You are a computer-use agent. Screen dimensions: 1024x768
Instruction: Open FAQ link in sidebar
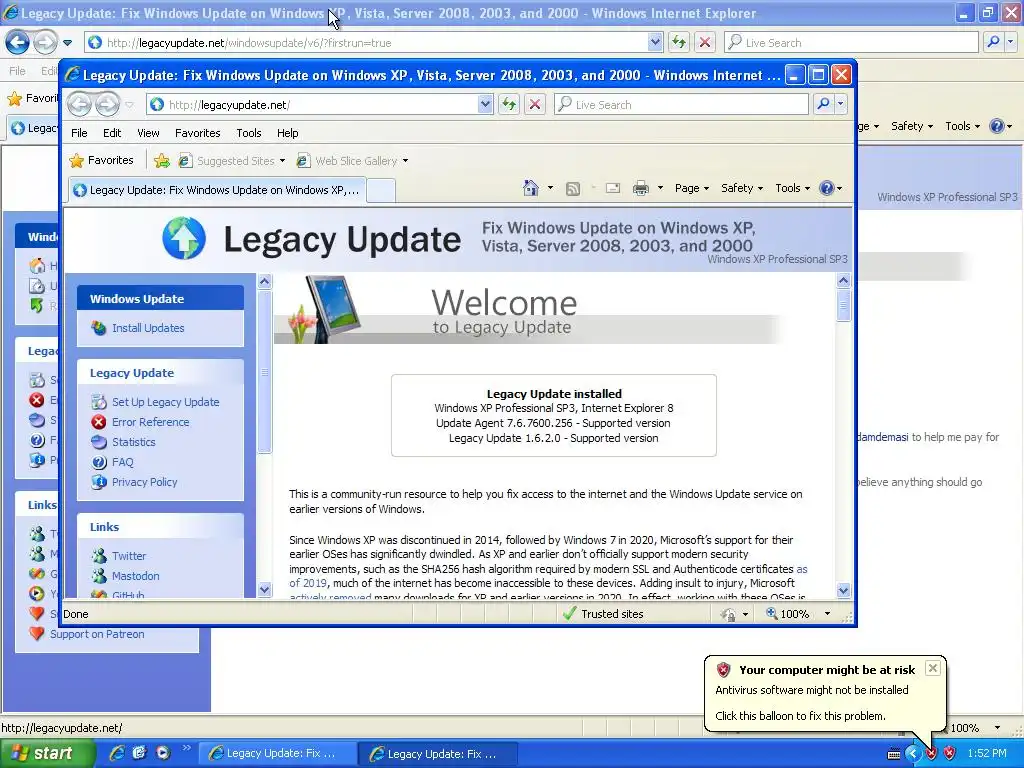(123, 462)
